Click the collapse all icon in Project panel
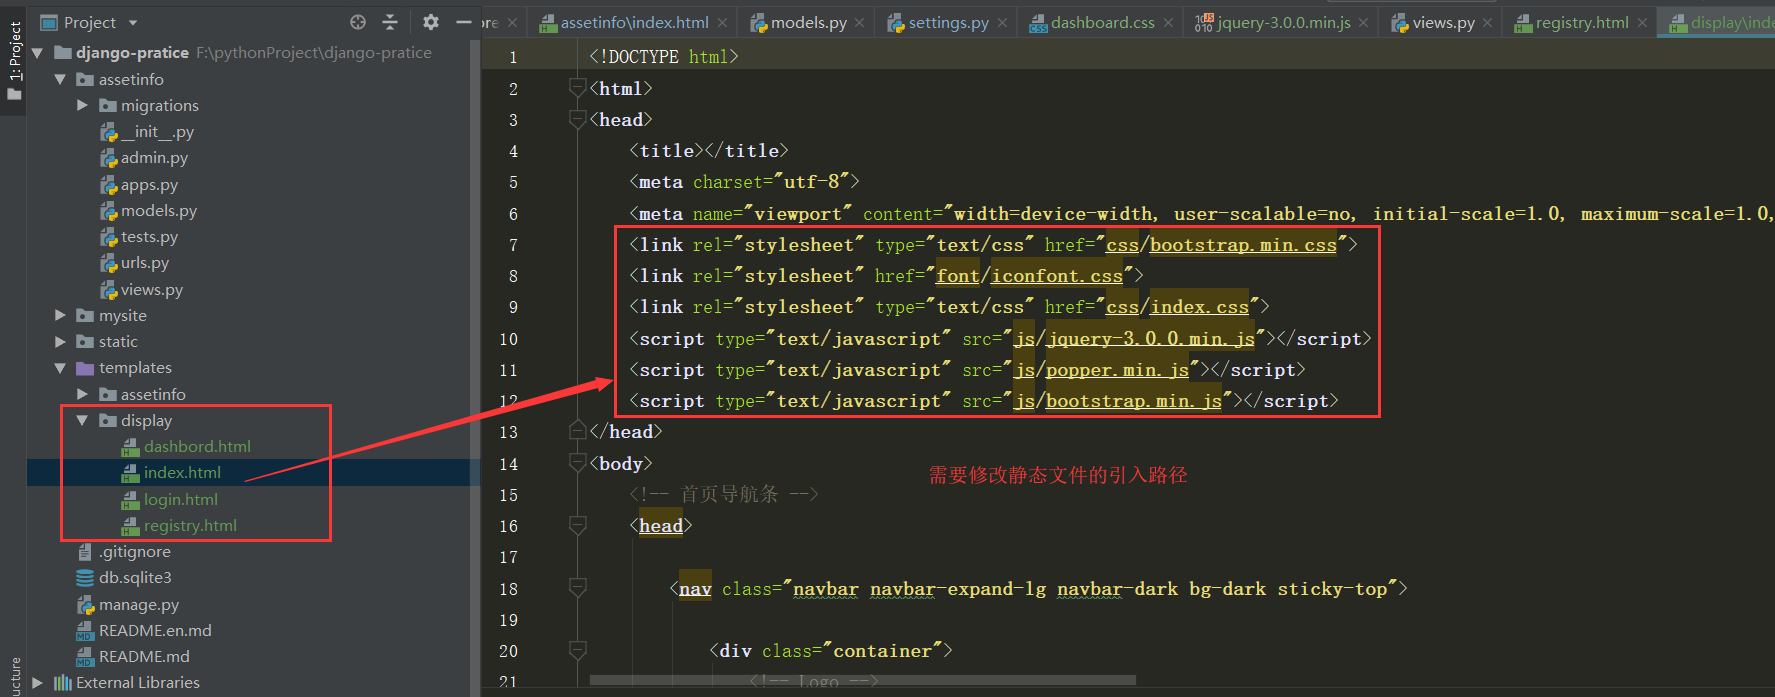 [x=390, y=22]
